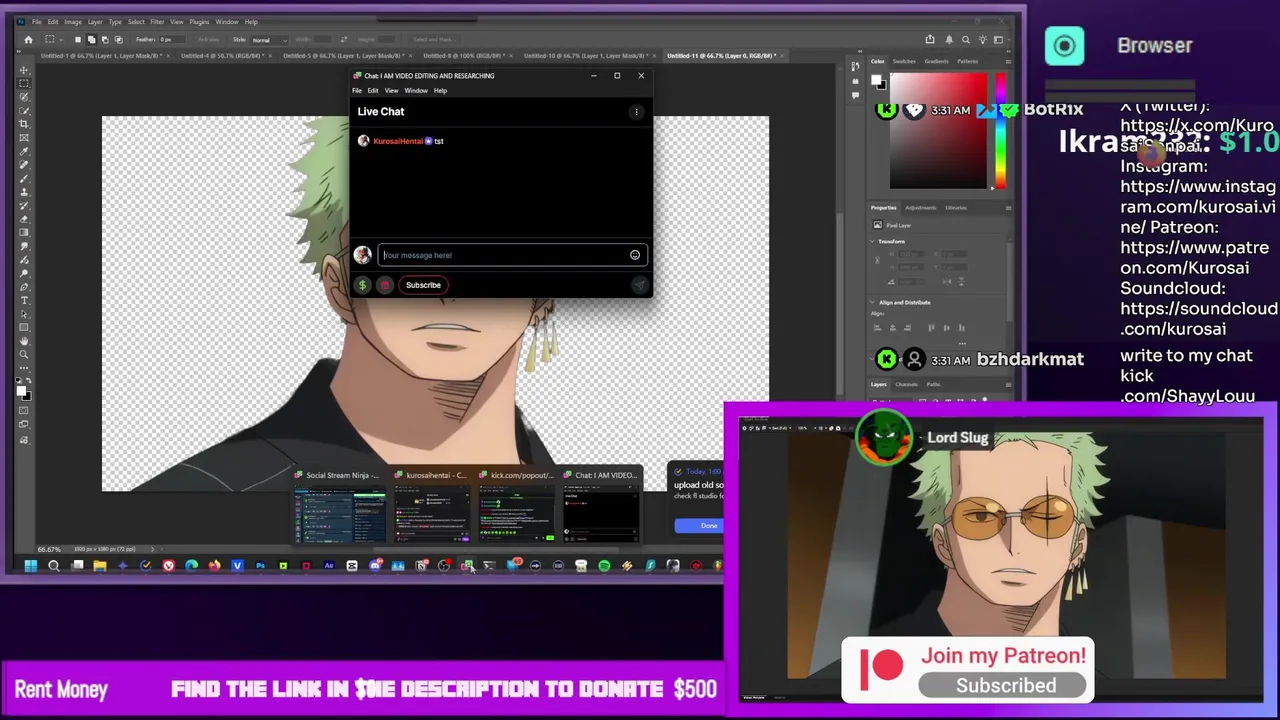Image resolution: width=1280 pixels, height=720 pixels.
Task: Click the red gift icon in chat
Action: point(384,285)
